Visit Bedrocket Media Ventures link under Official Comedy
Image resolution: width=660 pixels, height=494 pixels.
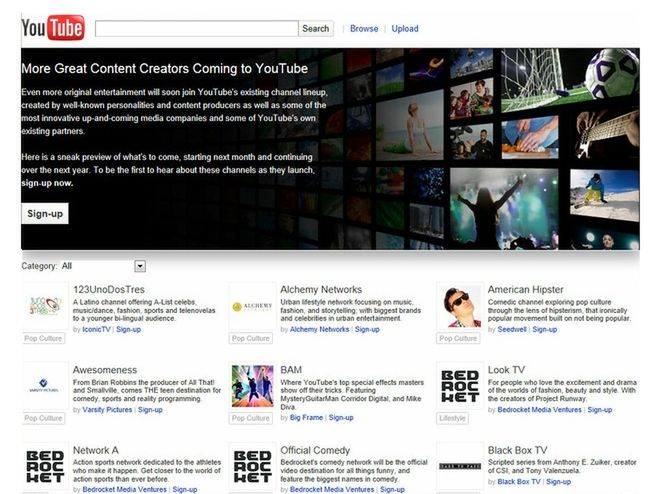pos(332,489)
